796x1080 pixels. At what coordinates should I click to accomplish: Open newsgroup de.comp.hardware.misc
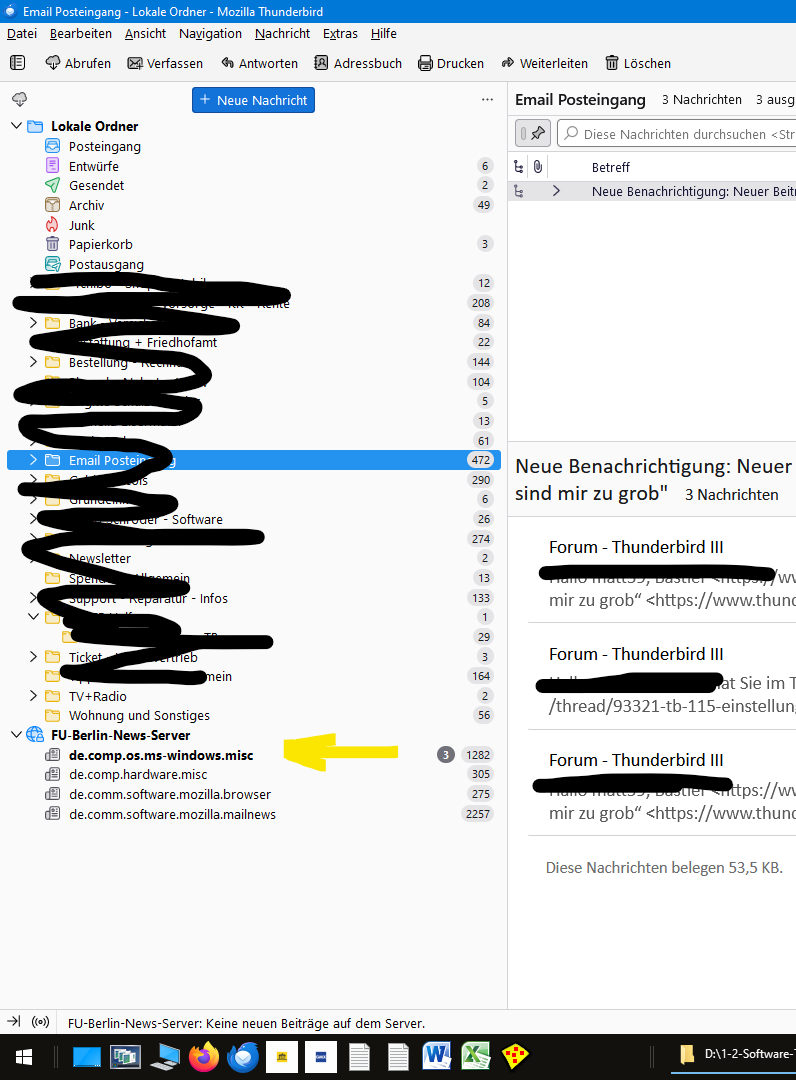253,774
